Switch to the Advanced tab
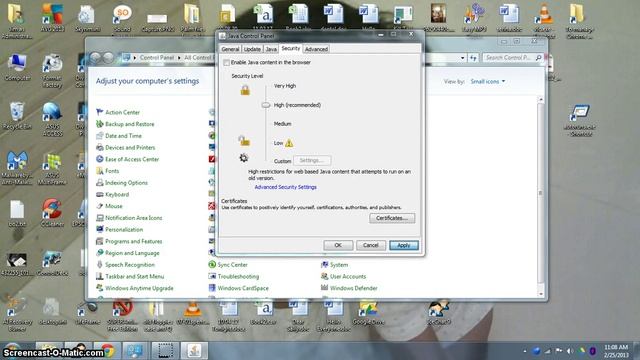640x360 pixels. click(x=316, y=49)
